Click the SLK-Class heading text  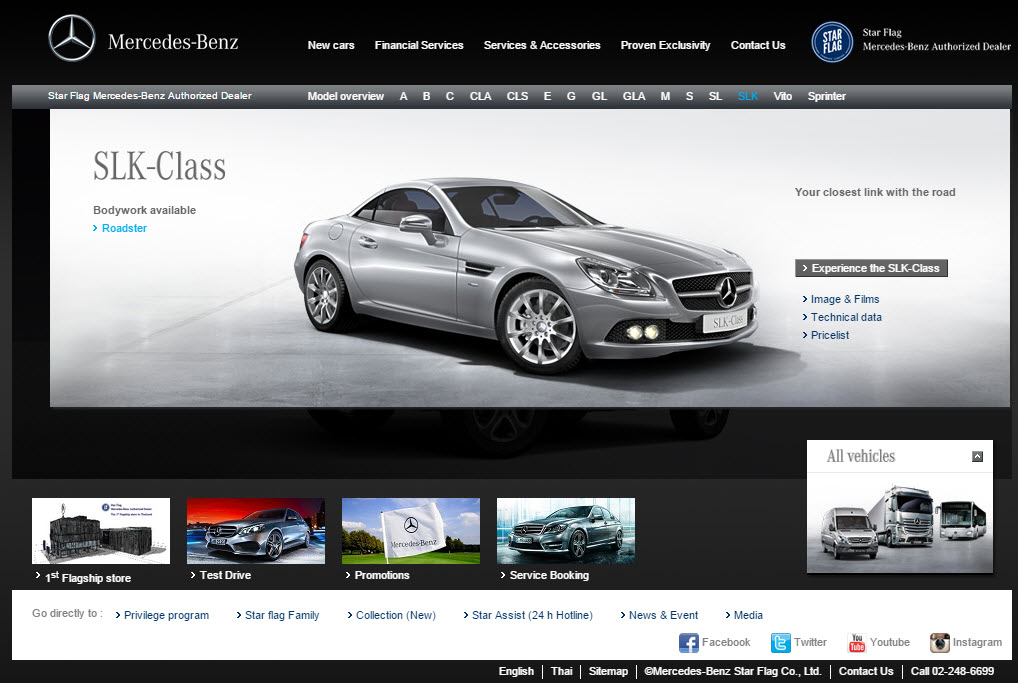(x=159, y=166)
